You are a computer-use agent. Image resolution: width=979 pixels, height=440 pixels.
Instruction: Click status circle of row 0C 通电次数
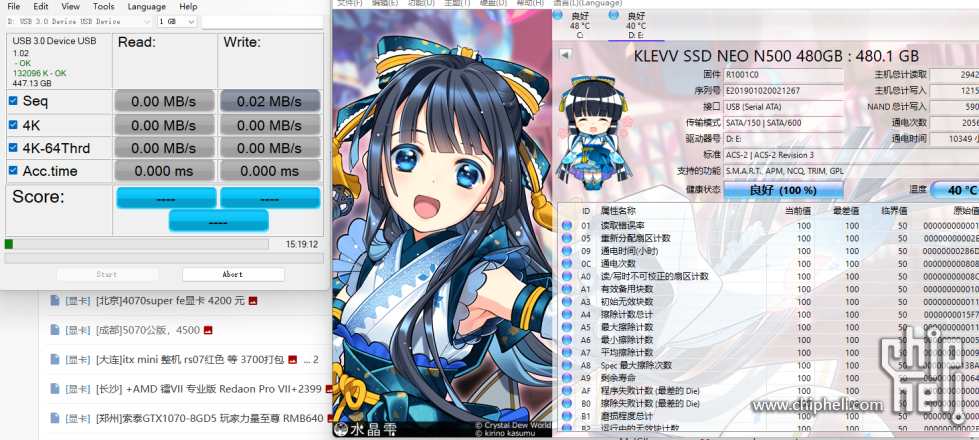(567, 264)
